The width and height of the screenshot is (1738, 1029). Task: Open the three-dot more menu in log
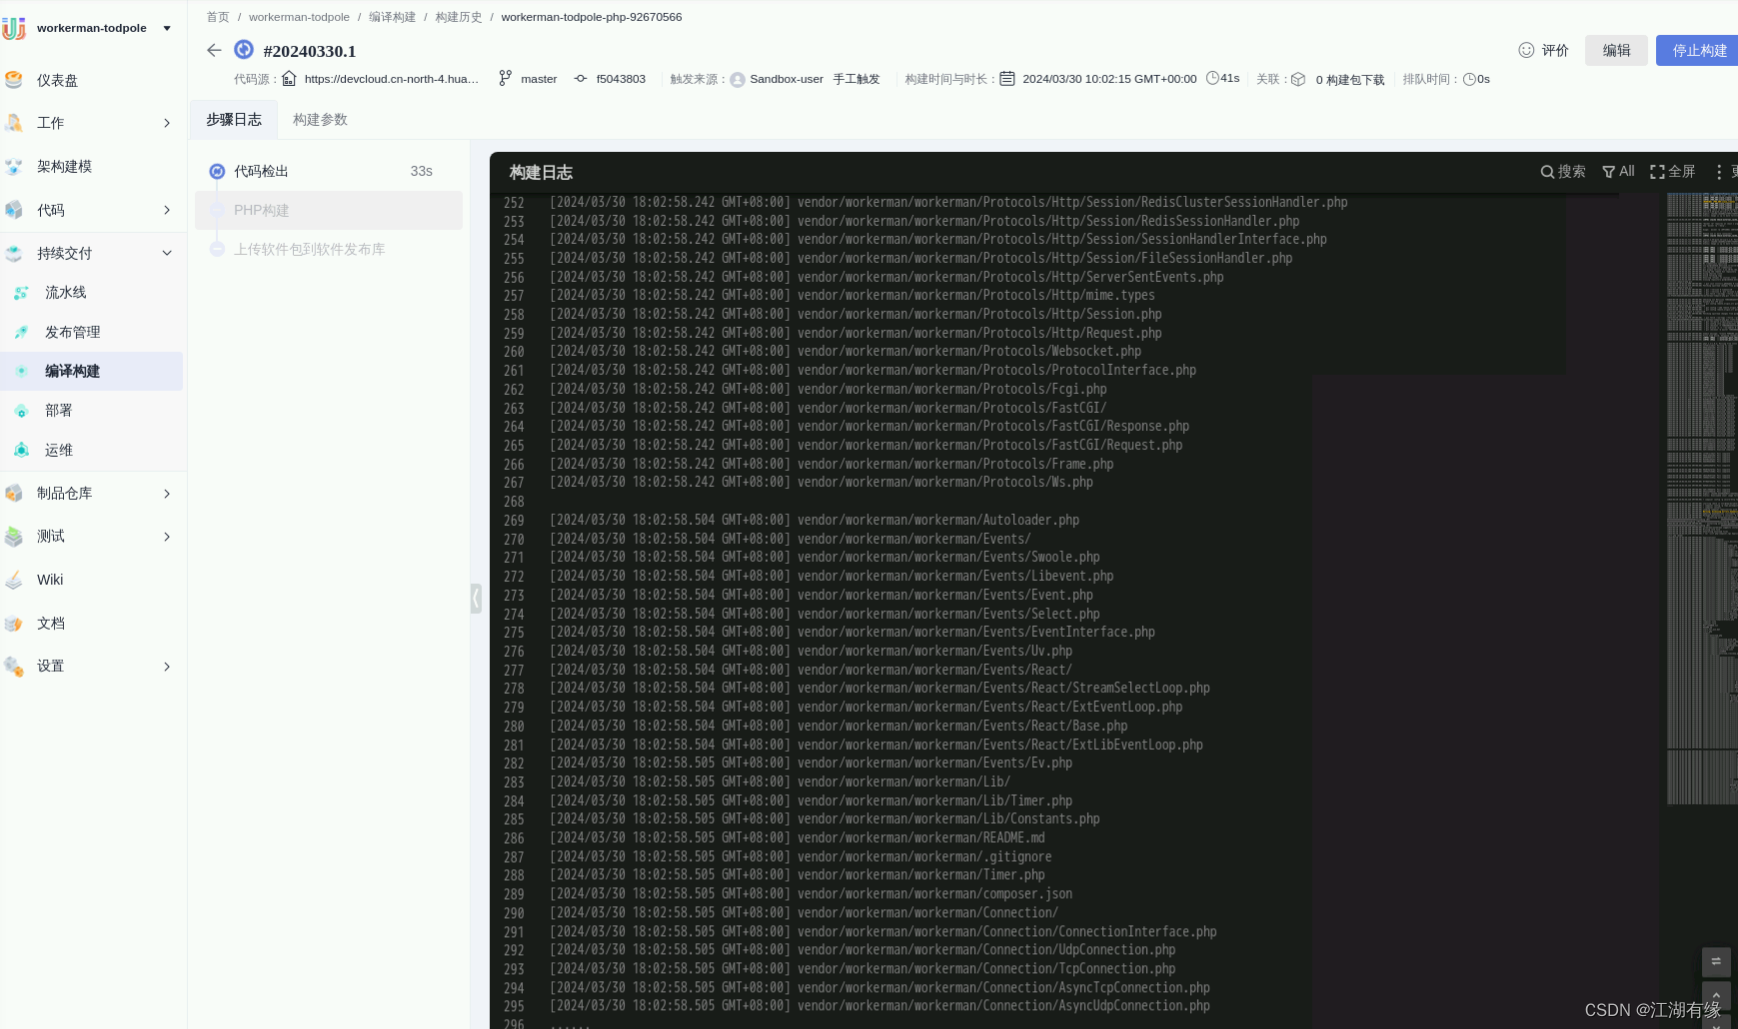pos(1719,172)
